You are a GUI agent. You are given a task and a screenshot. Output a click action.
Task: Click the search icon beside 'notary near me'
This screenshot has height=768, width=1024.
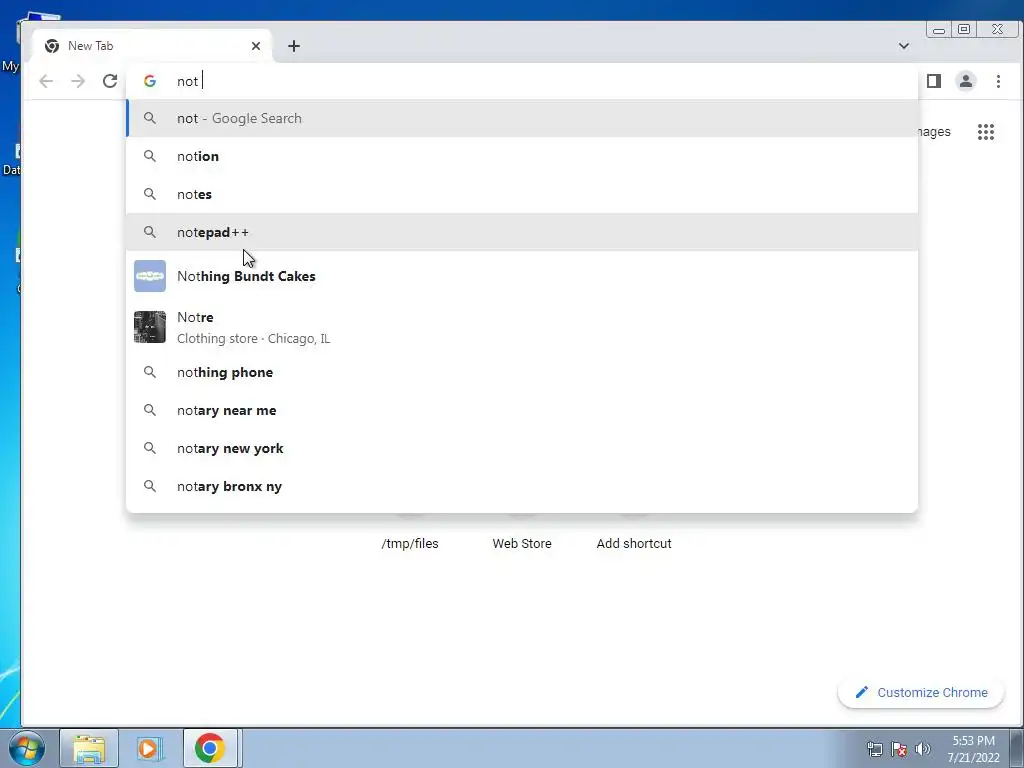[x=150, y=410]
